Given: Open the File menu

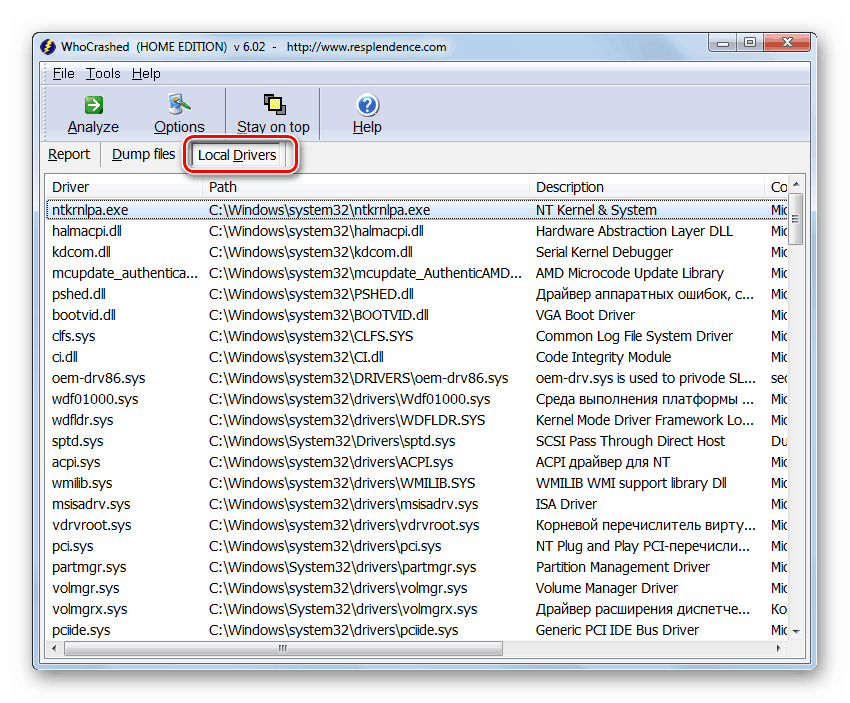Looking at the screenshot, I should [63, 74].
